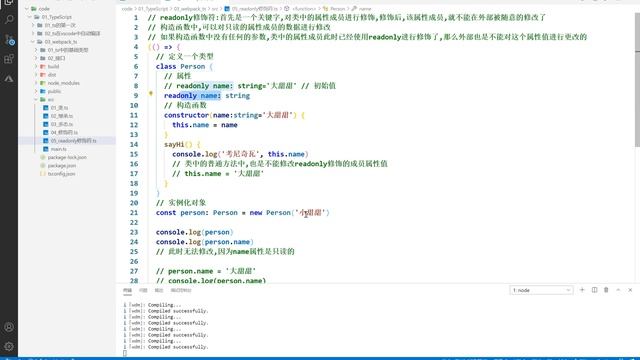Click 'constructor' keyword on line 11
640x360 pixels.
(186, 115)
